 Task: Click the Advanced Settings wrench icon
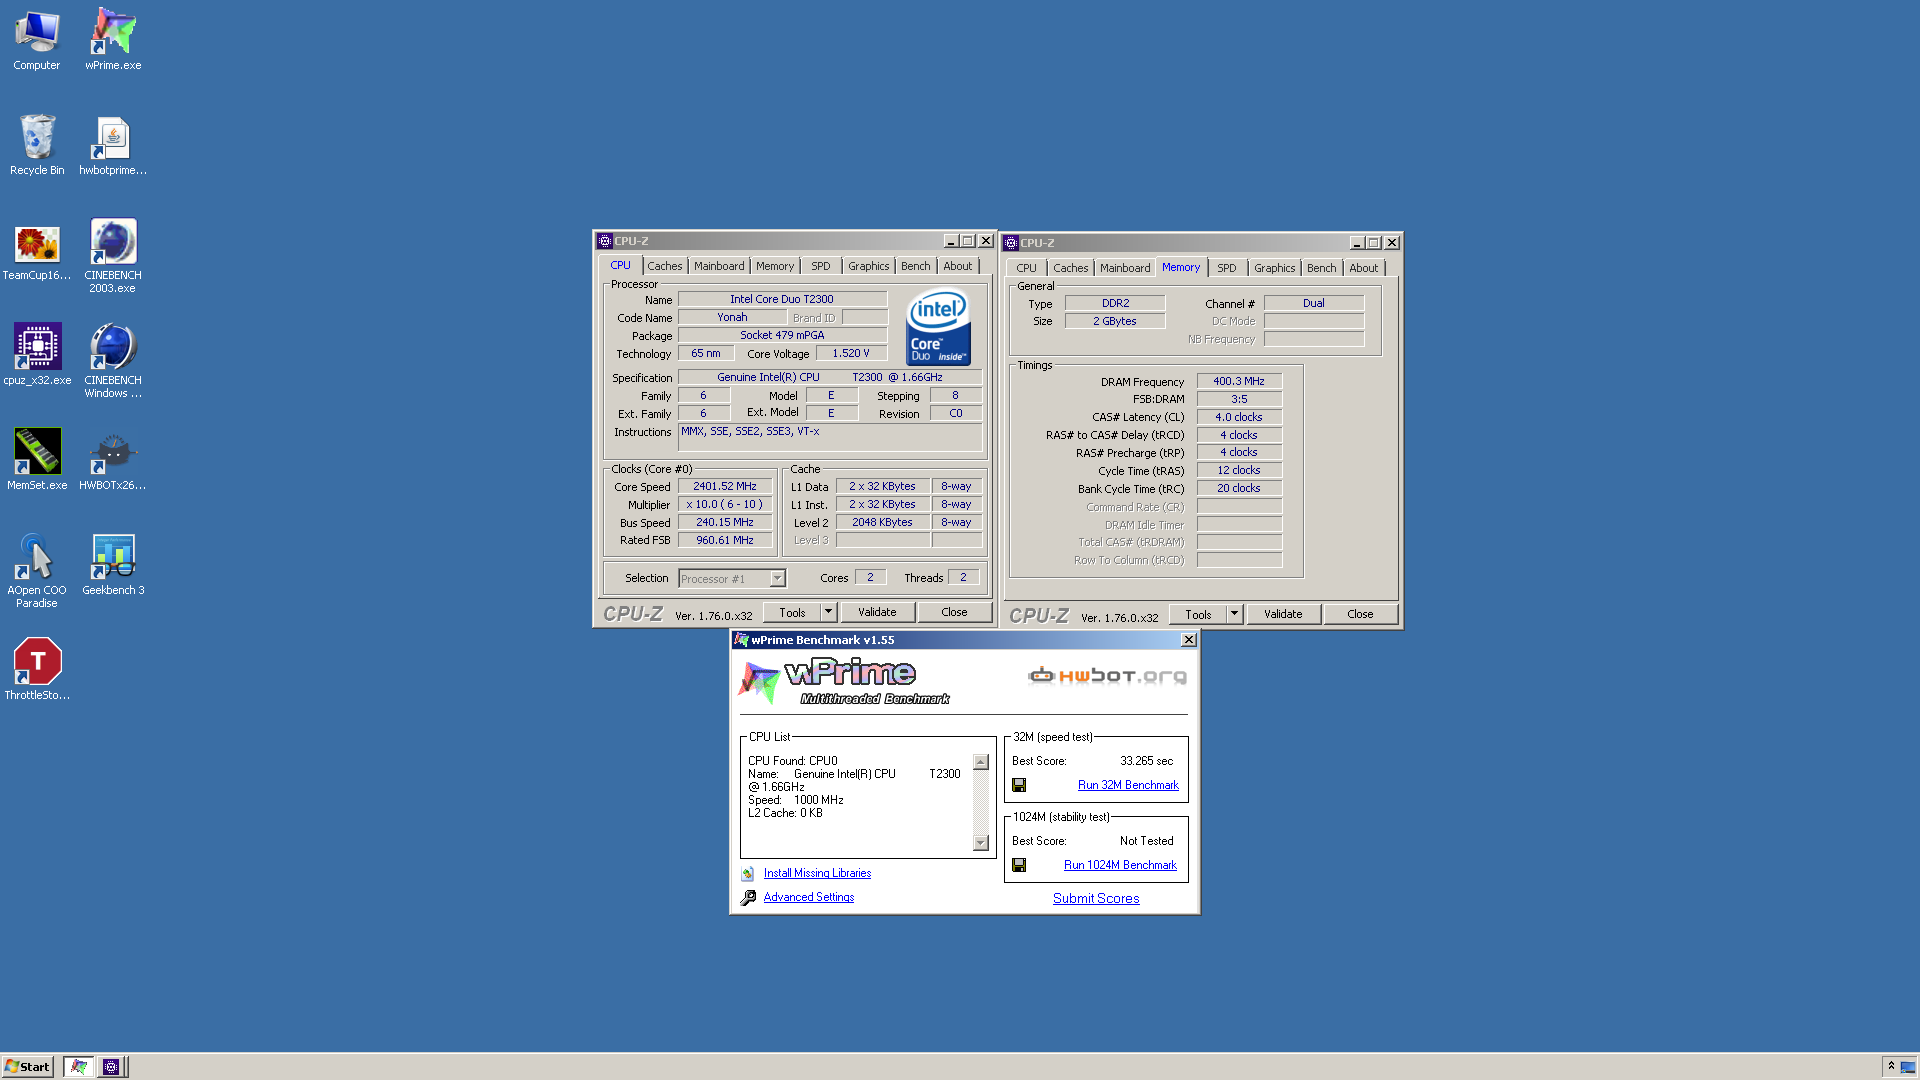(748, 897)
